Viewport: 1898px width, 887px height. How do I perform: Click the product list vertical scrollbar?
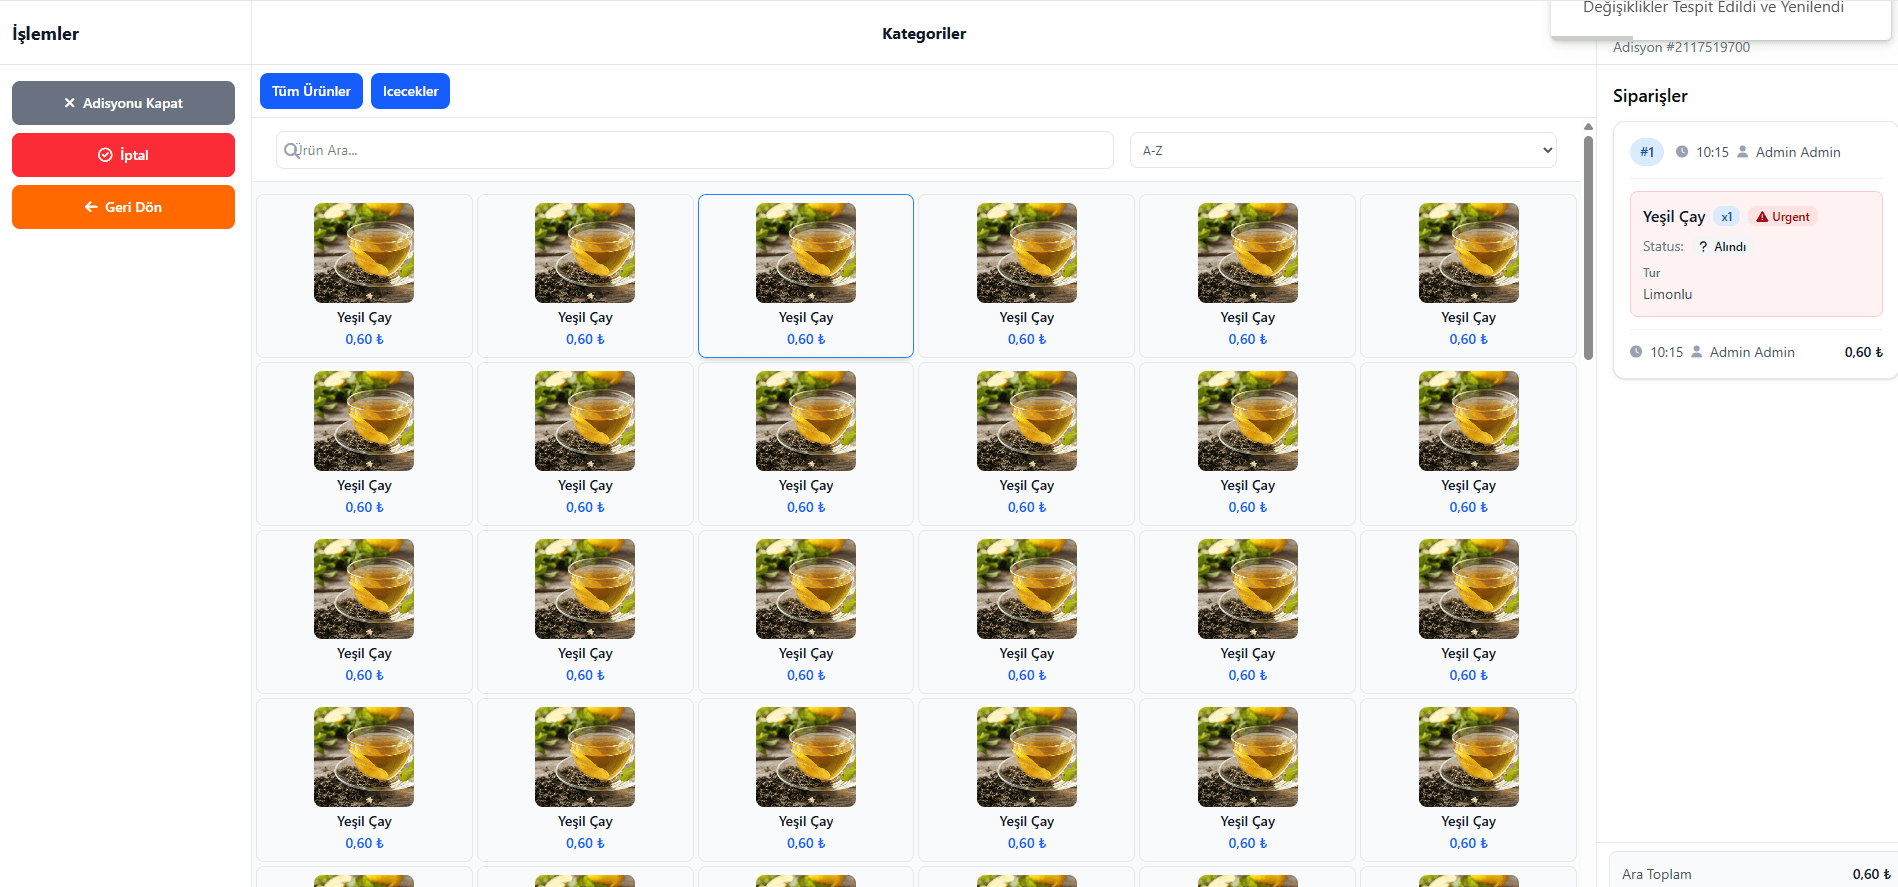(1588, 248)
